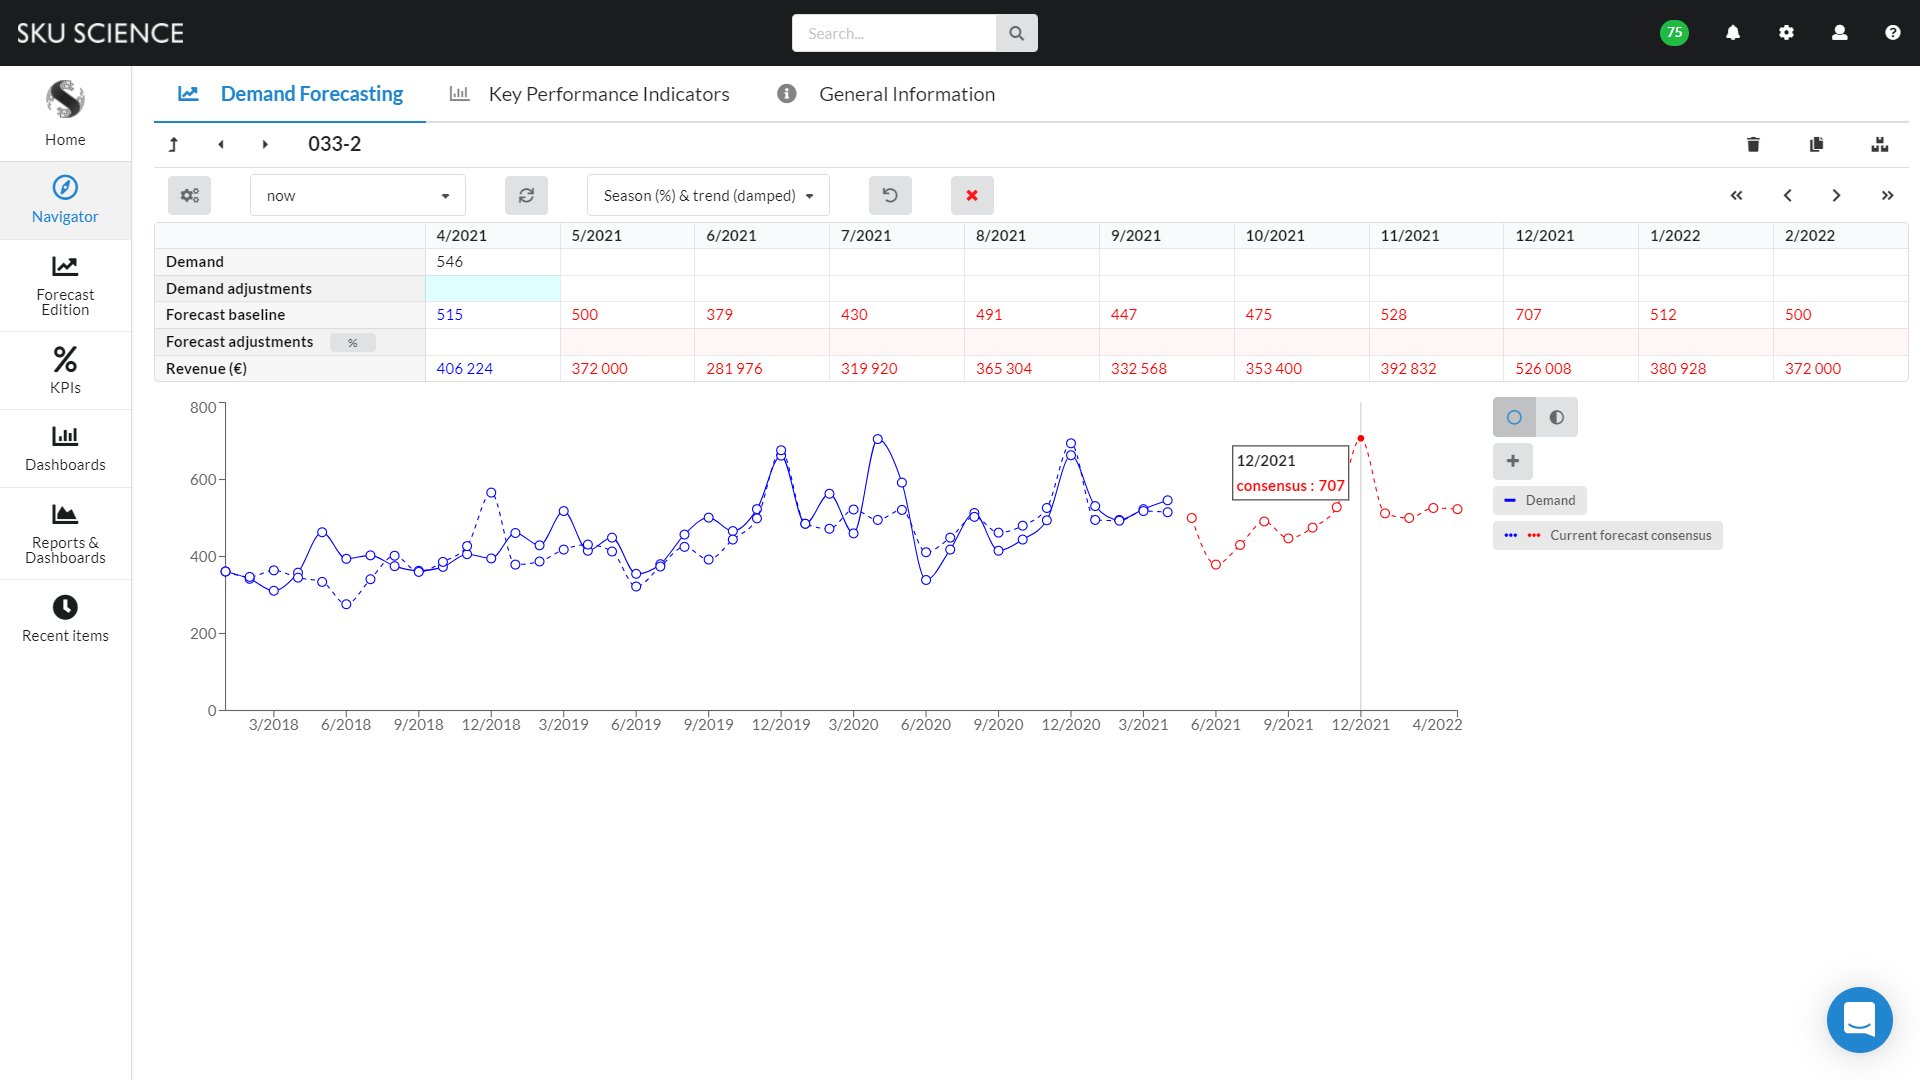1920x1080 pixels.
Task: Click the refresh forecast icon
Action: [x=526, y=196]
